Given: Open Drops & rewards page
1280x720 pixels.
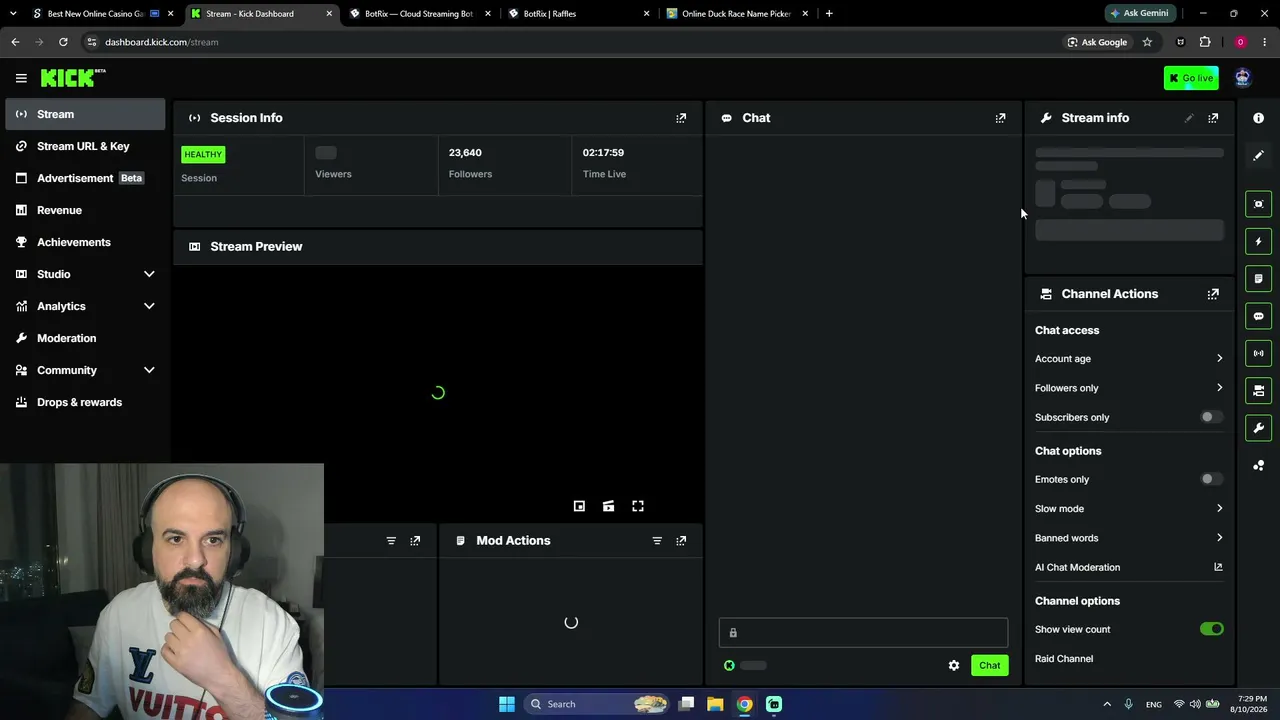Looking at the screenshot, I should point(85,402).
